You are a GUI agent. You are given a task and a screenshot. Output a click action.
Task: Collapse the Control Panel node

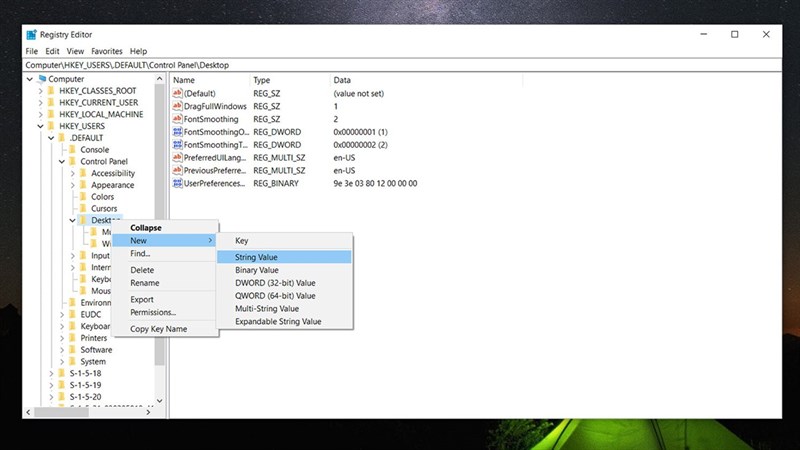coord(62,161)
